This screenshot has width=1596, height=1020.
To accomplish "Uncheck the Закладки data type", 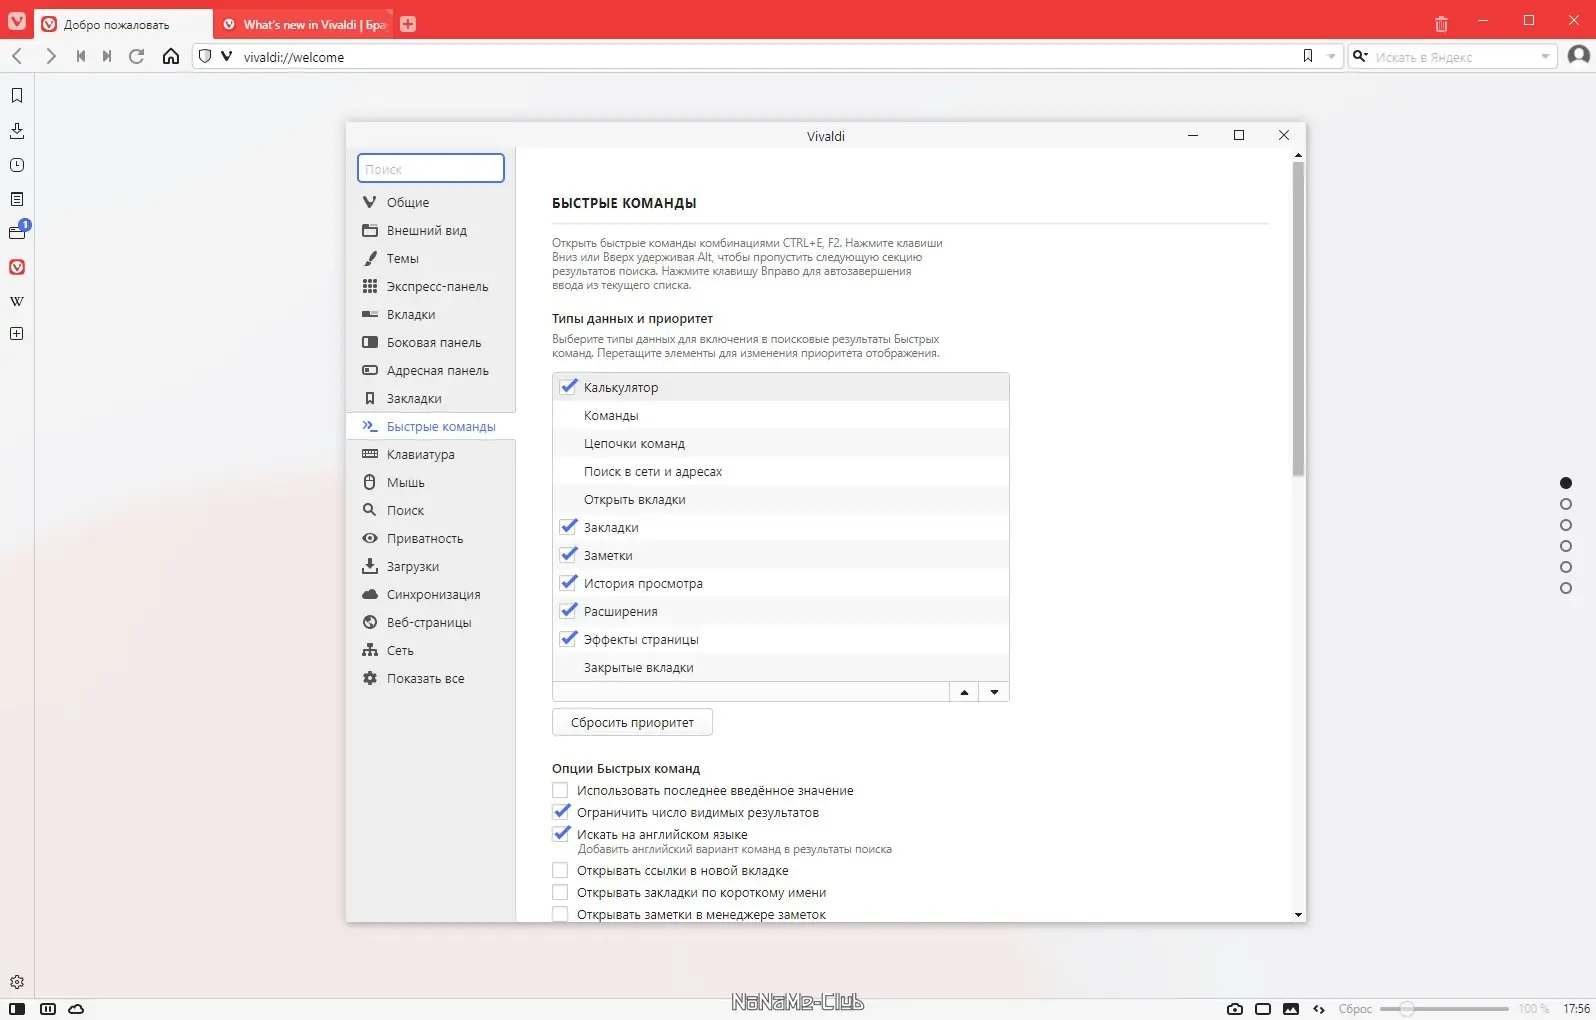I will (569, 526).
